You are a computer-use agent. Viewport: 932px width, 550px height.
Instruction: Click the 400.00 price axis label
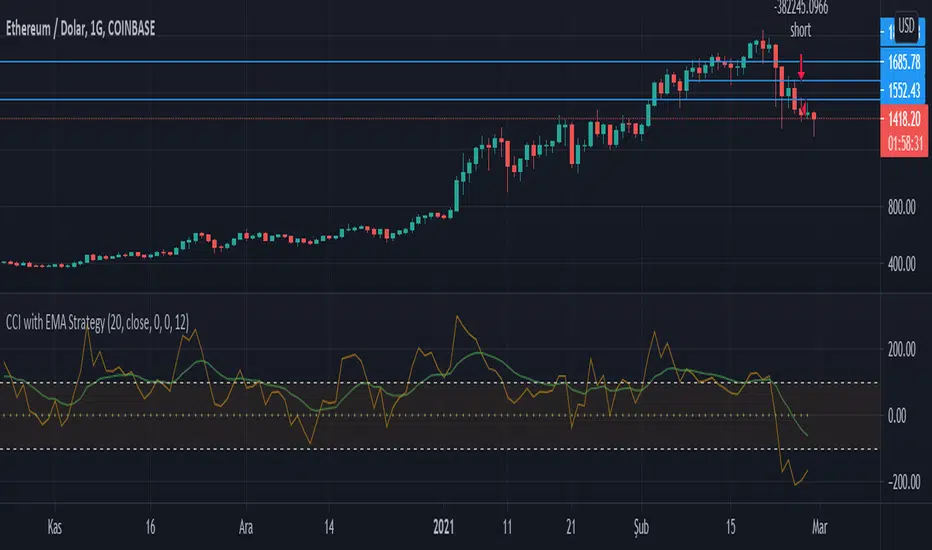(902, 264)
